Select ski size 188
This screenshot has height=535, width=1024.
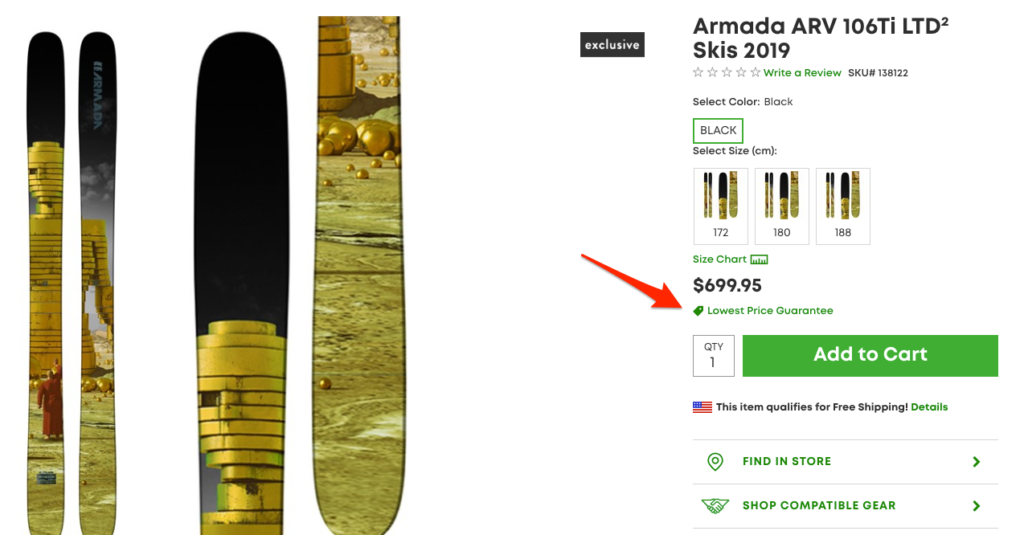click(x=843, y=205)
